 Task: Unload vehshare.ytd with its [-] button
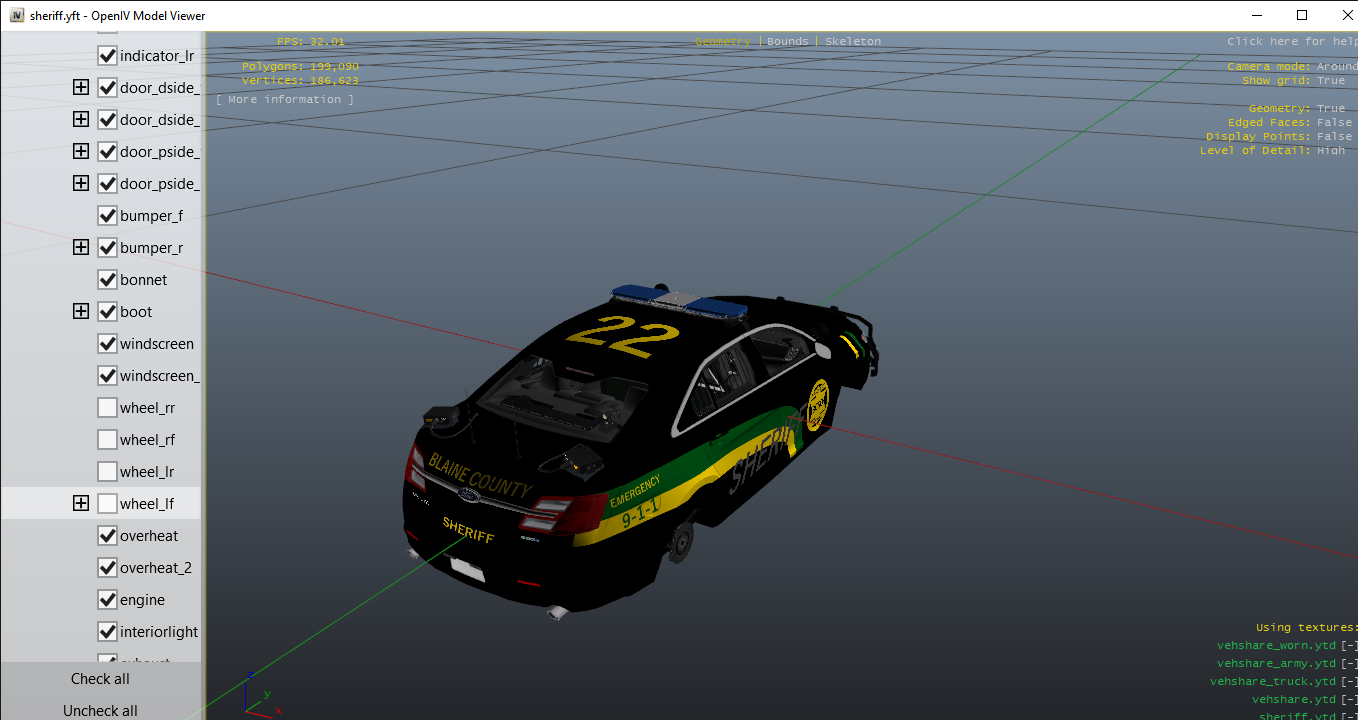[x=1349, y=700]
